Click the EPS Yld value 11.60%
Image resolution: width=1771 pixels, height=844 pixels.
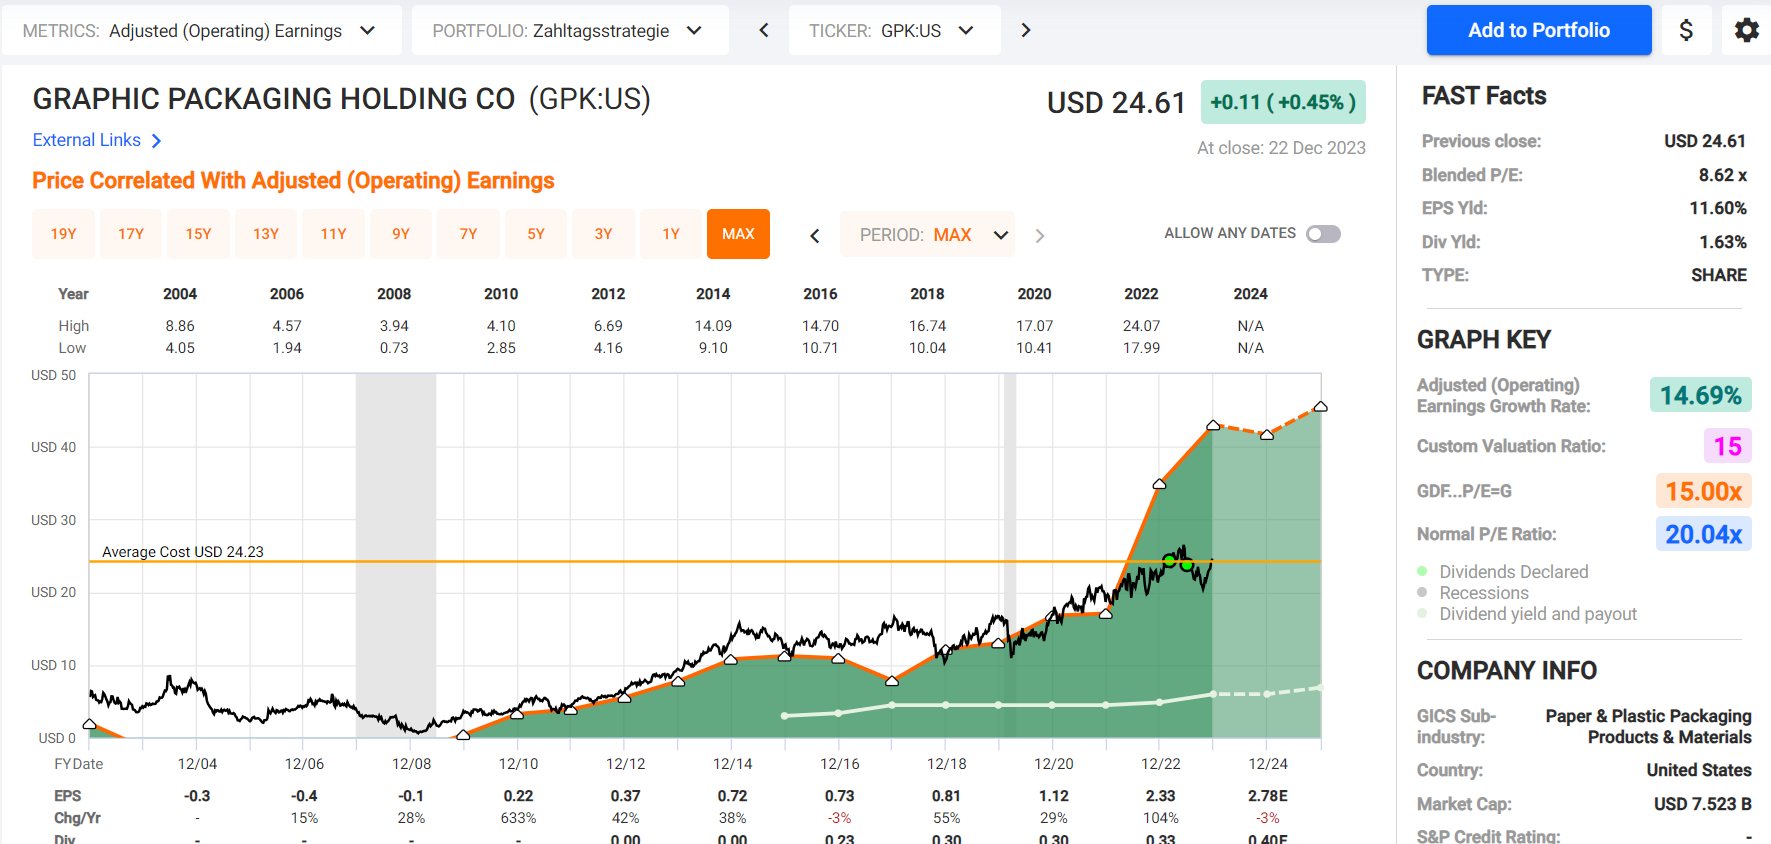(1718, 208)
